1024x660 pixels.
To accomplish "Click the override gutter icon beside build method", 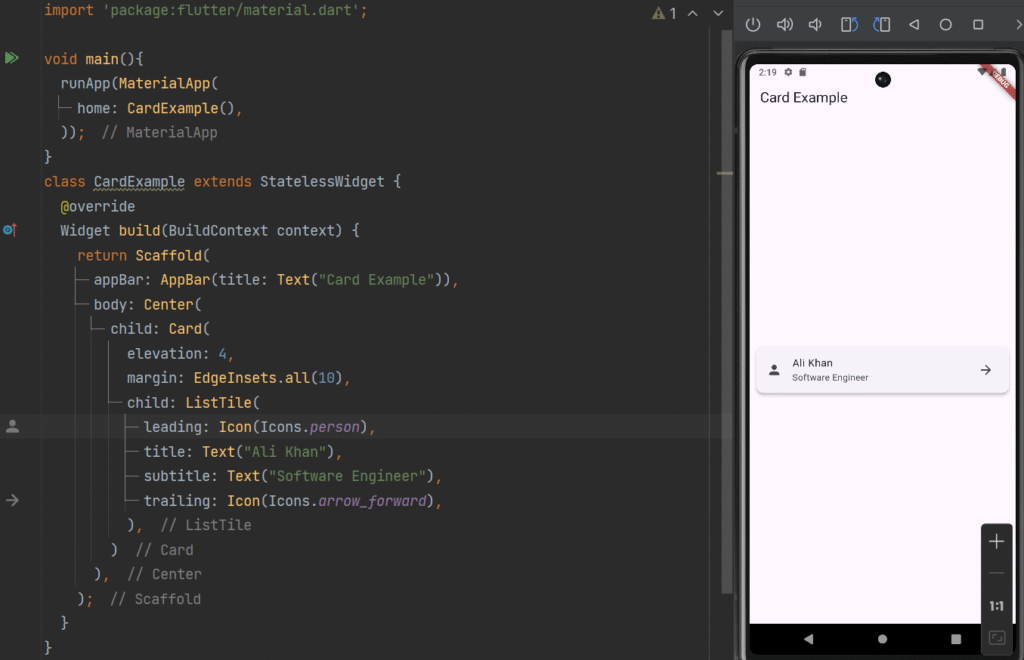I will click(10, 230).
